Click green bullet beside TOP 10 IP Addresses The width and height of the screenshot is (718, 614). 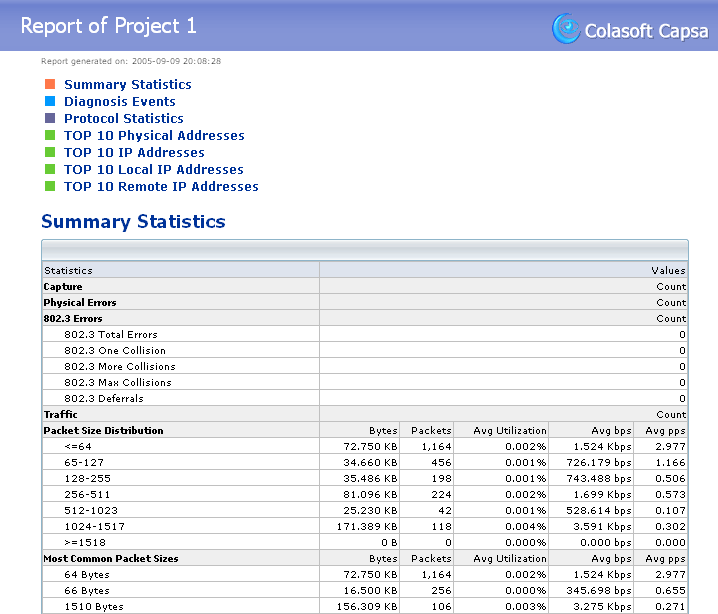pyautogui.click(x=50, y=152)
